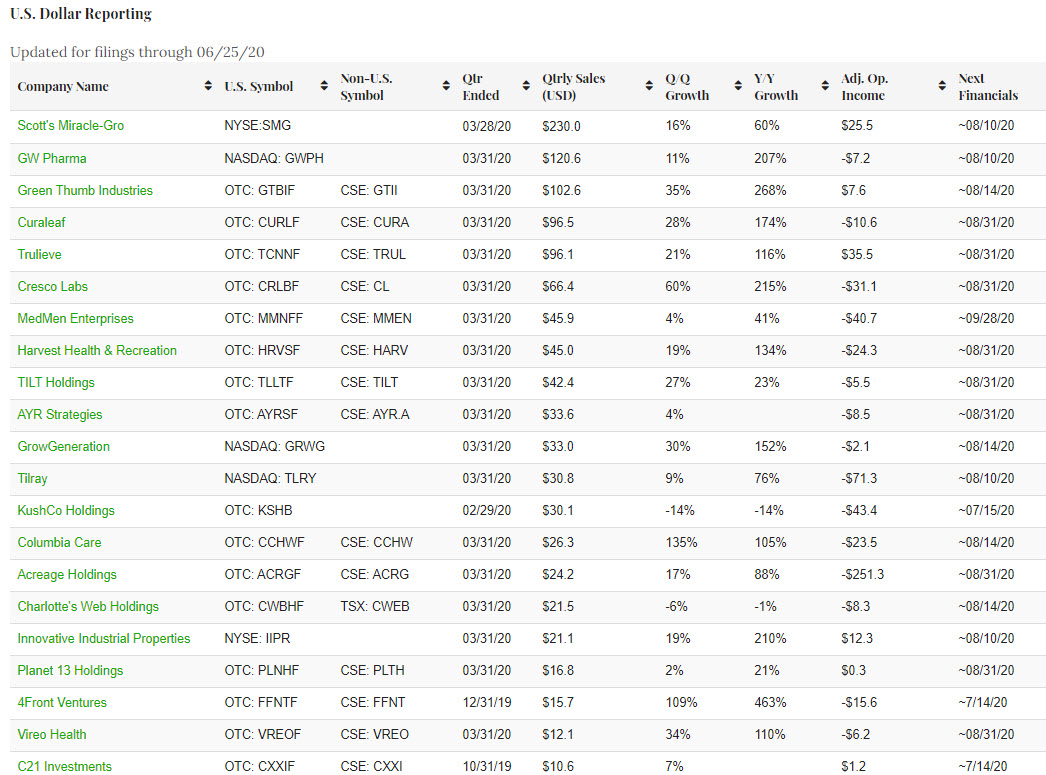Visit Green Thumb Industries page
Viewport: 1046px width, 775px height.
85,190
